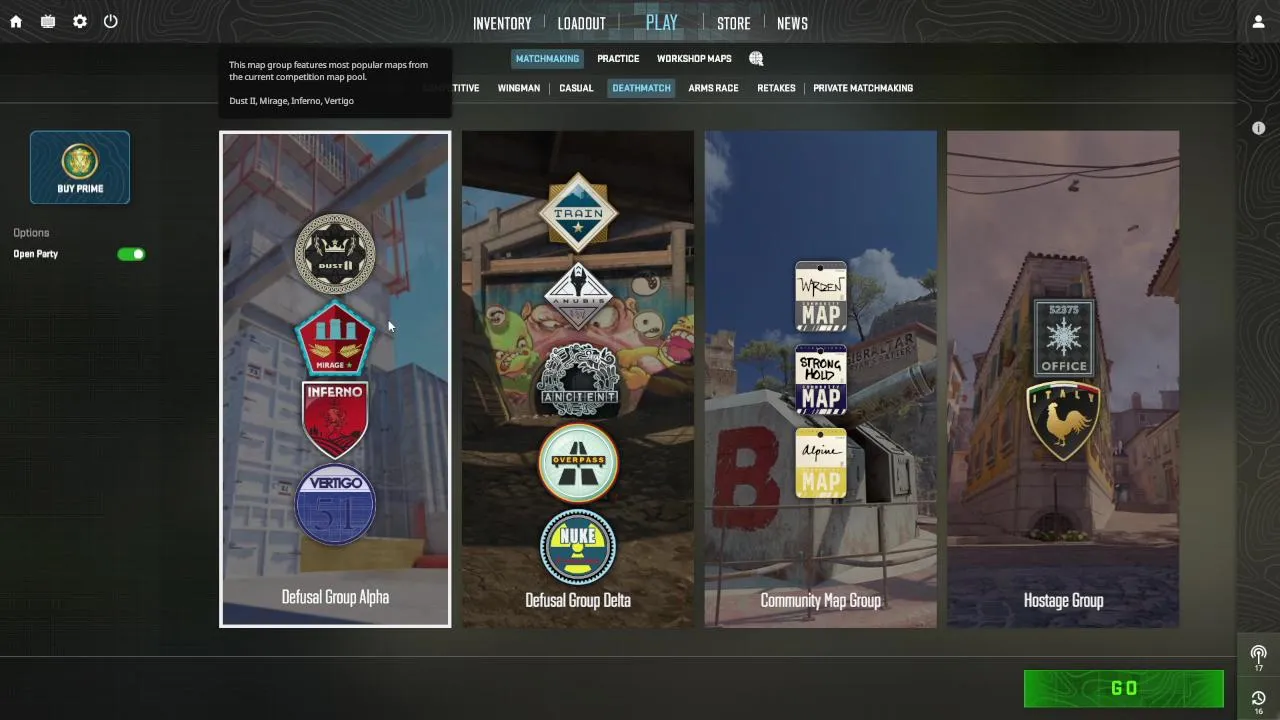Select the Inferno map badge

coord(335,419)
